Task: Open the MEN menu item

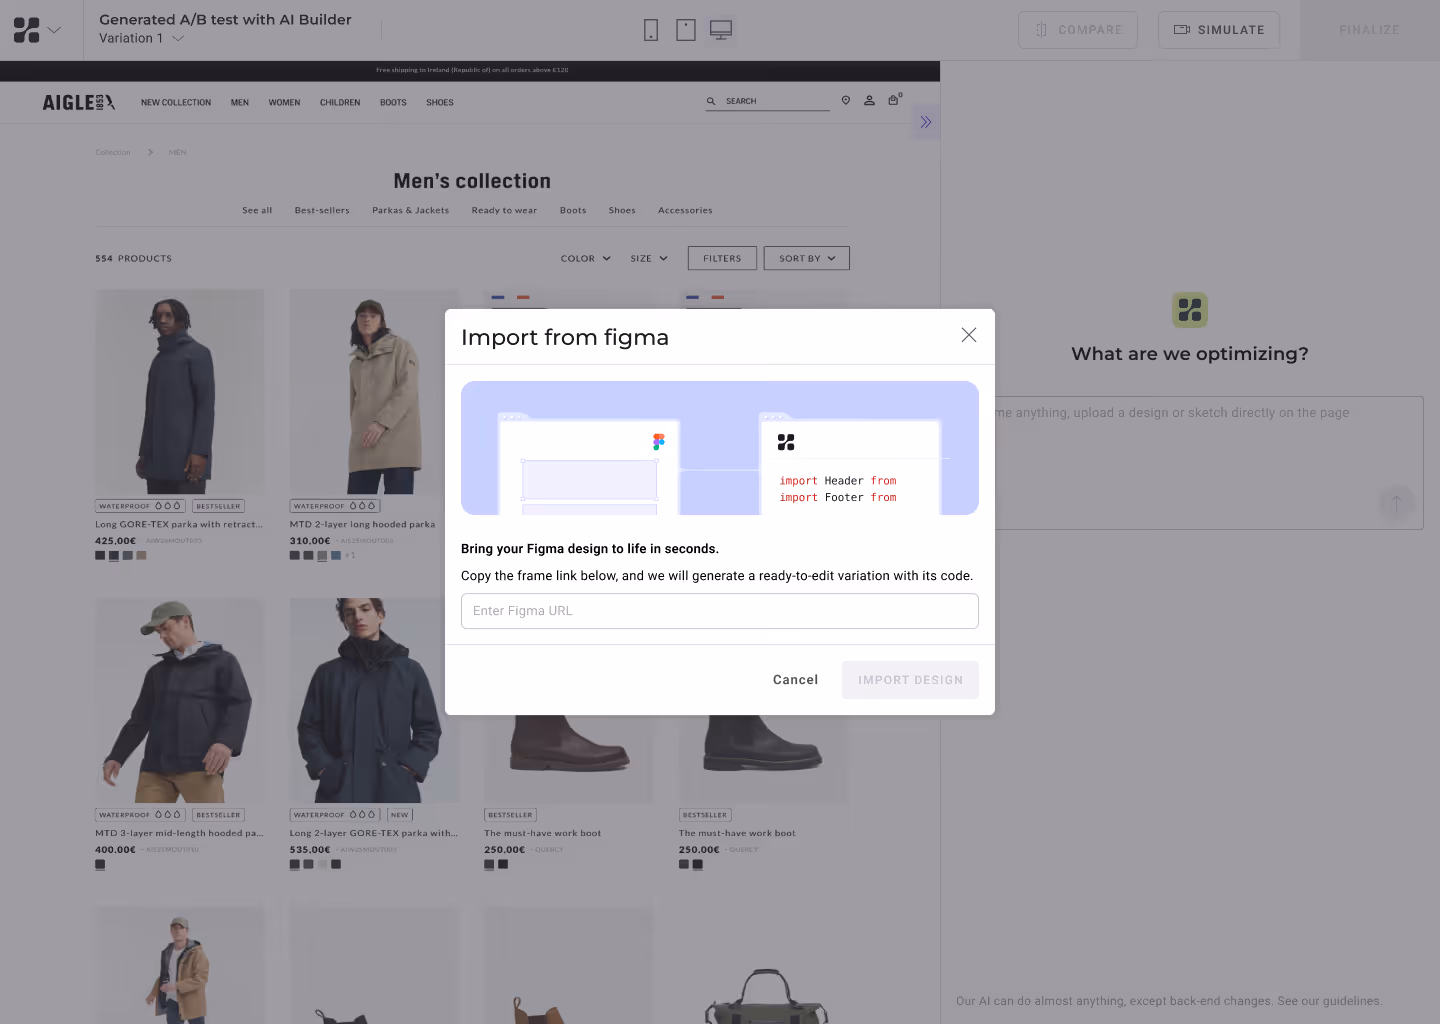Action: click(x=240, y=103)
